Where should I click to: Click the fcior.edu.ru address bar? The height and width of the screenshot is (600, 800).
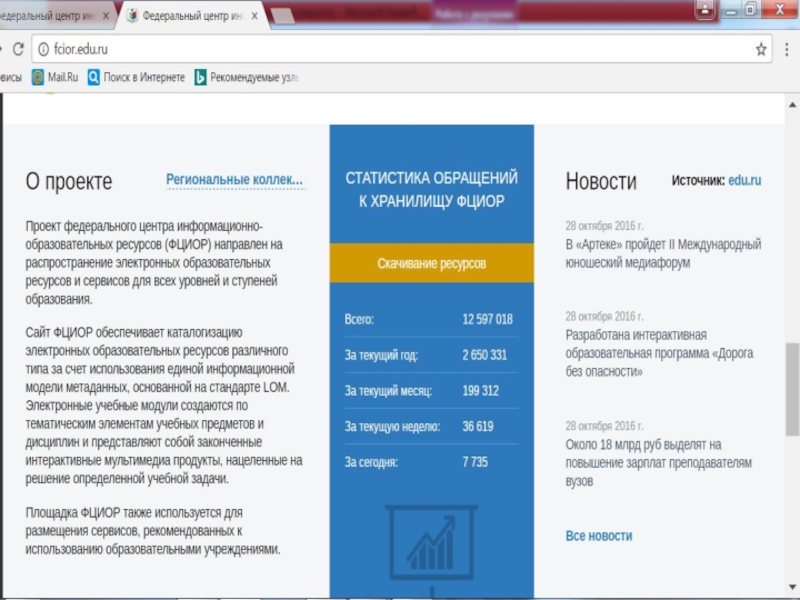[400, 49]
